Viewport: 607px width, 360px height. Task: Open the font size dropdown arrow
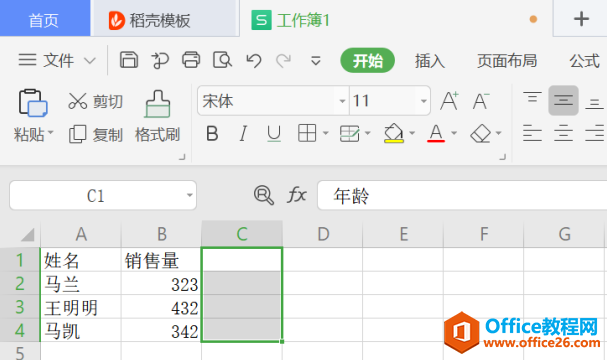coord(424,101)
